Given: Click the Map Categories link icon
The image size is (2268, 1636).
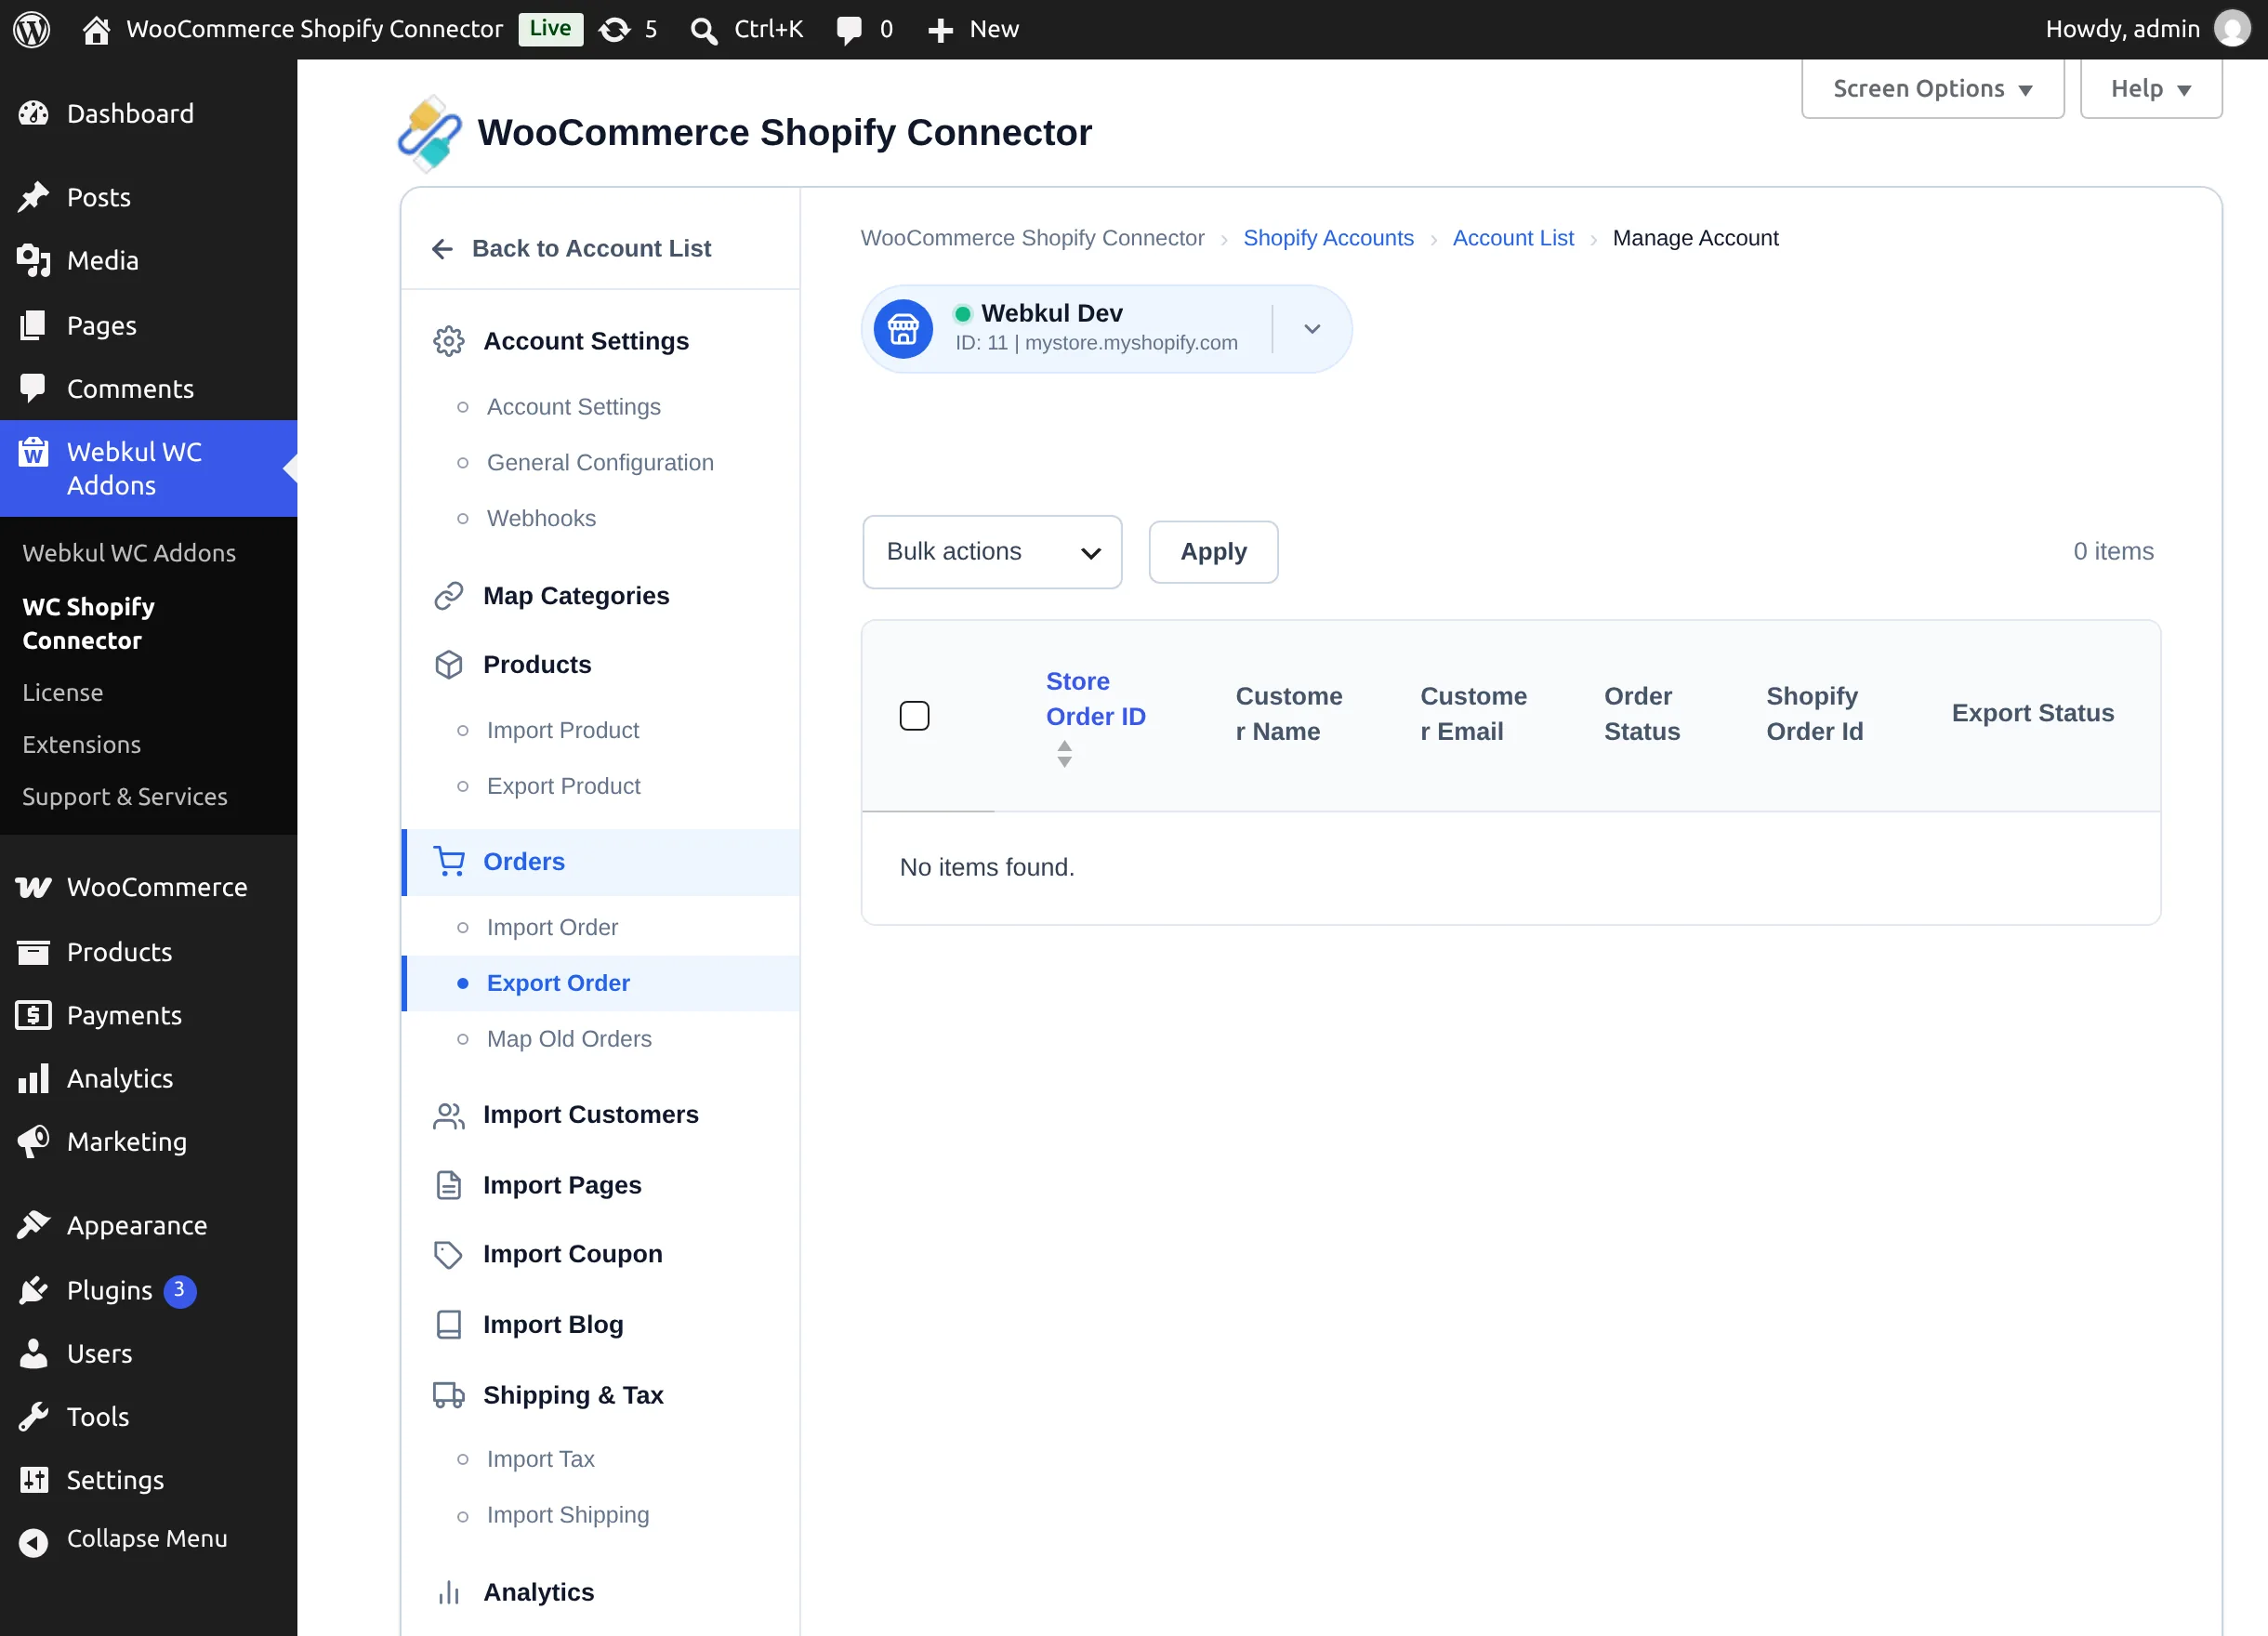Looking at the screenshot, I should click(448, 596).
